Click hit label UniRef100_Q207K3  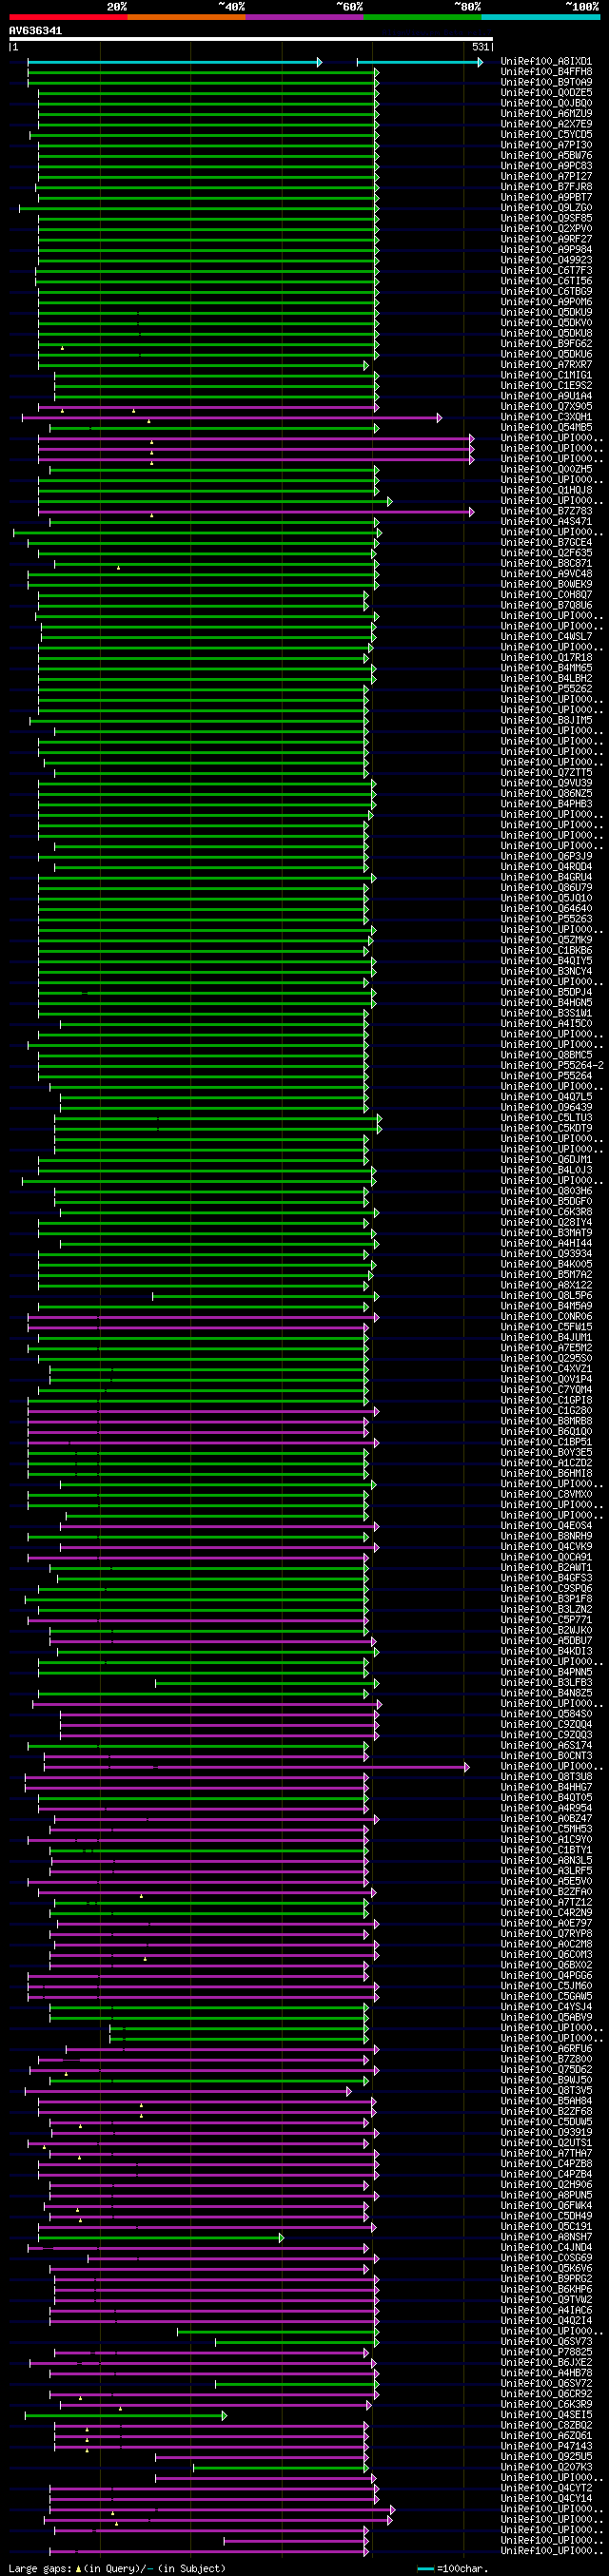[x=546, y=2468]
